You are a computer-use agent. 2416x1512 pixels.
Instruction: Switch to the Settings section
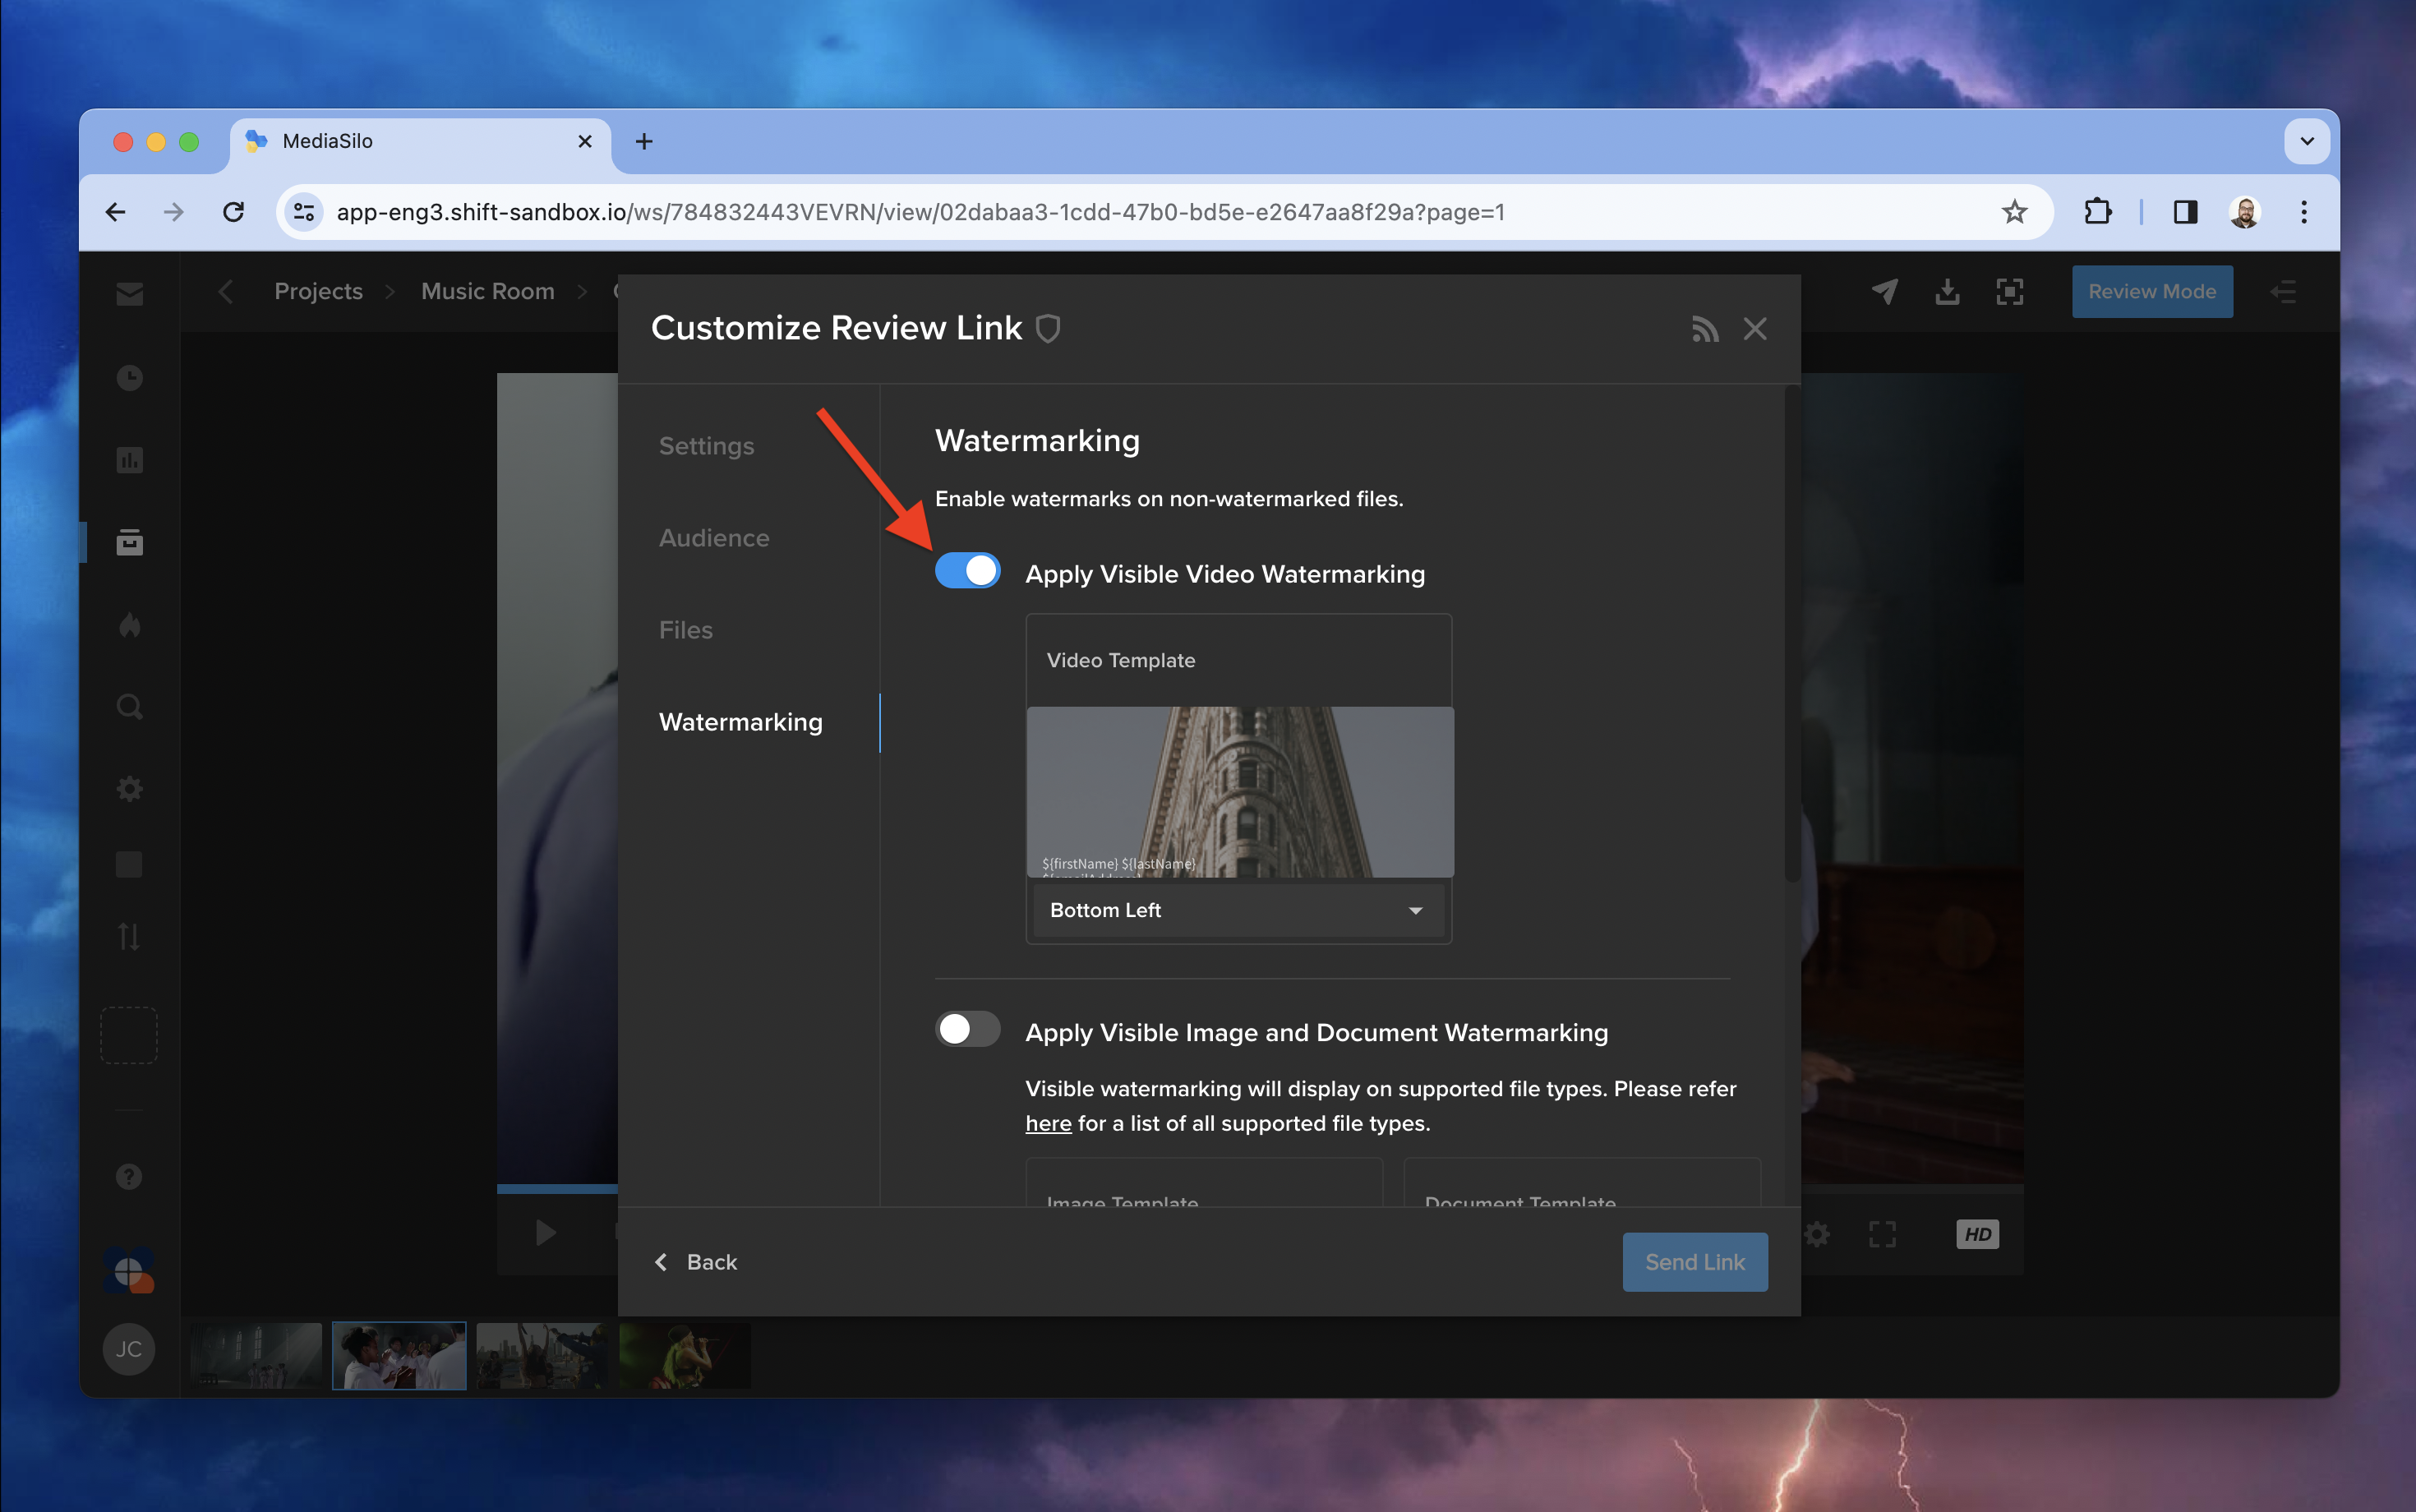pyautogui.click(x=706, y=446)
